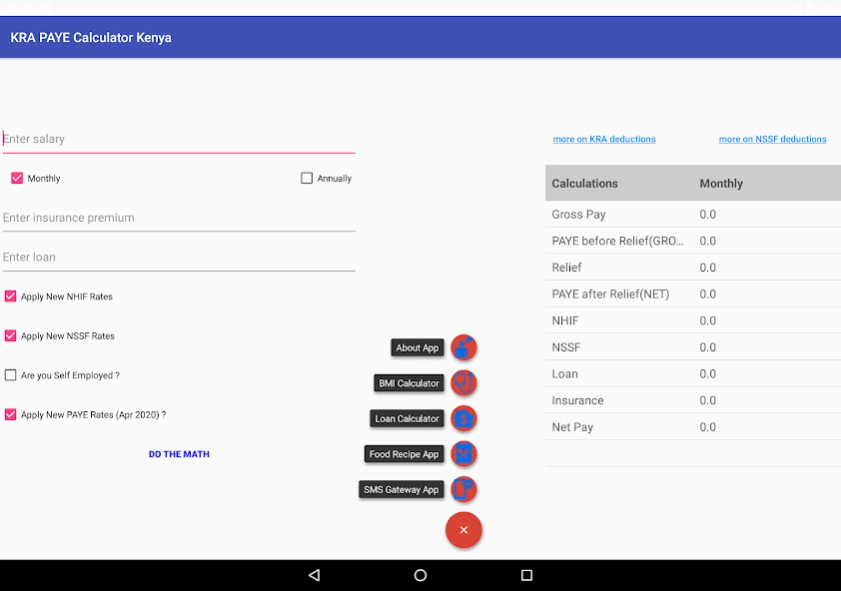
Task: Open the more on KRA deductions link
Action: [x=604, y=139]
